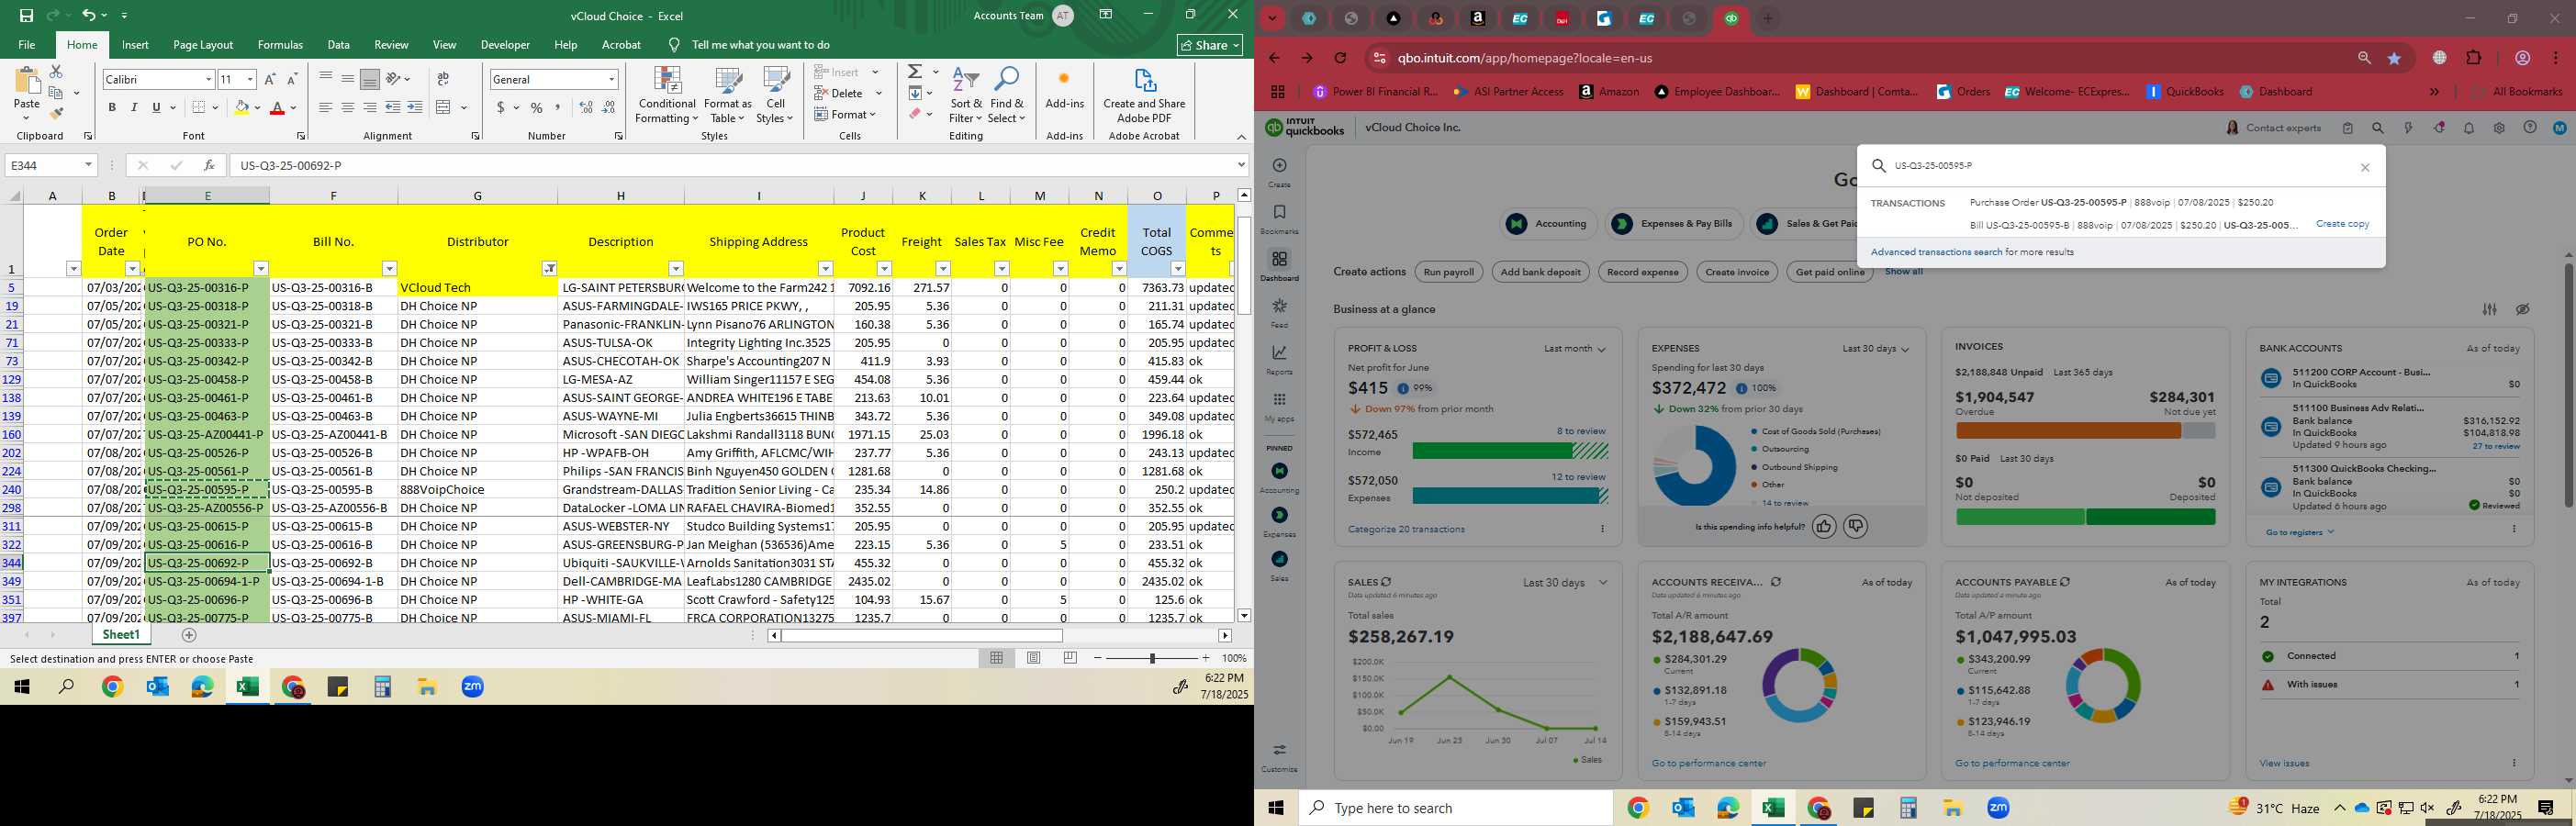Screen dimensions: 2576x826
Task: Click the AutoSum sigma icon
Action: coord(915,72)
